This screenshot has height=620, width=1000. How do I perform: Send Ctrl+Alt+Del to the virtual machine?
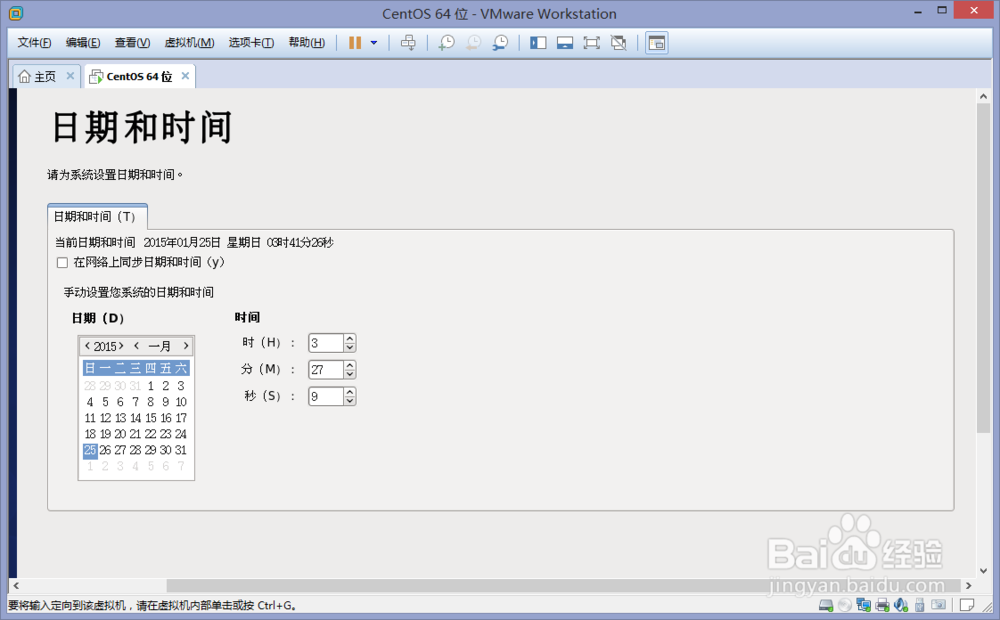[408, 43]
